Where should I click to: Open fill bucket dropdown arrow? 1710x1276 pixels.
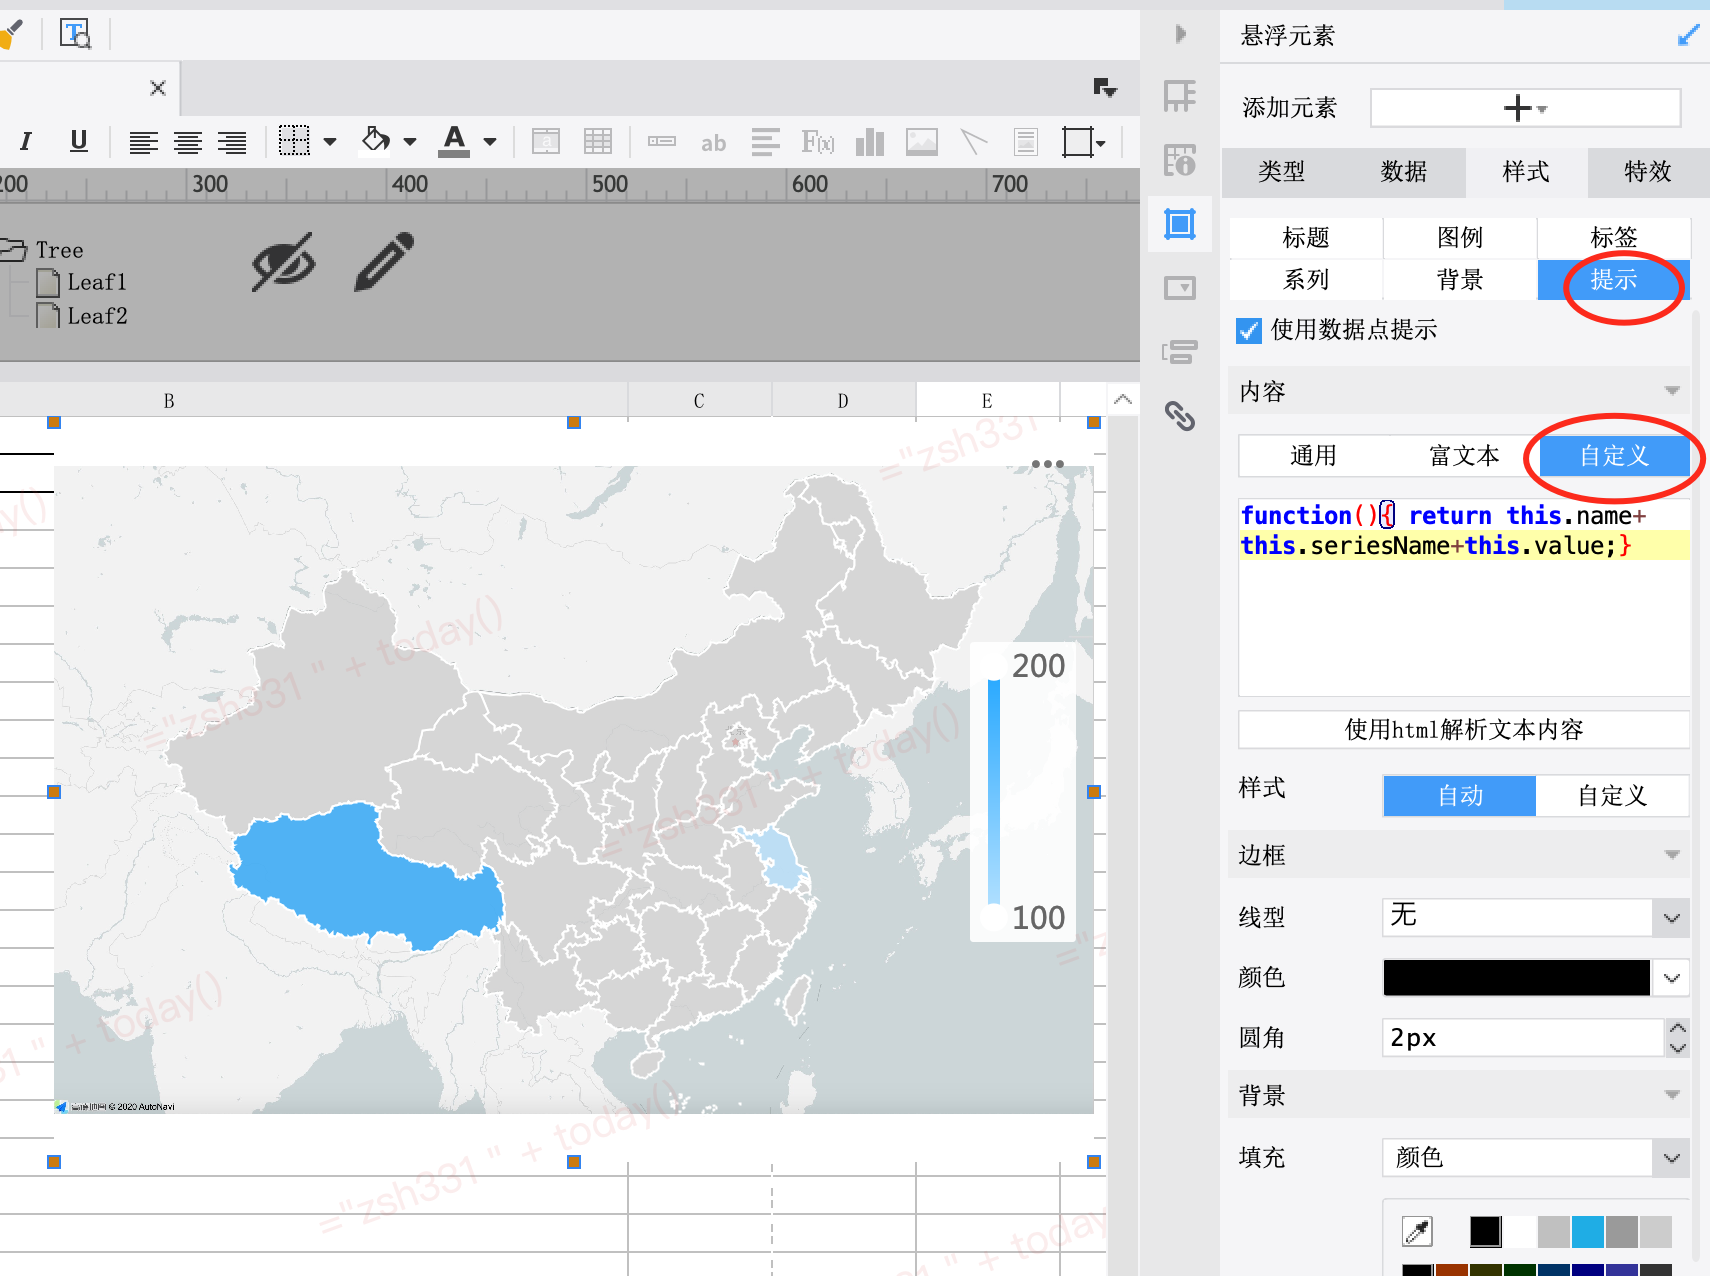click(410, 142)
